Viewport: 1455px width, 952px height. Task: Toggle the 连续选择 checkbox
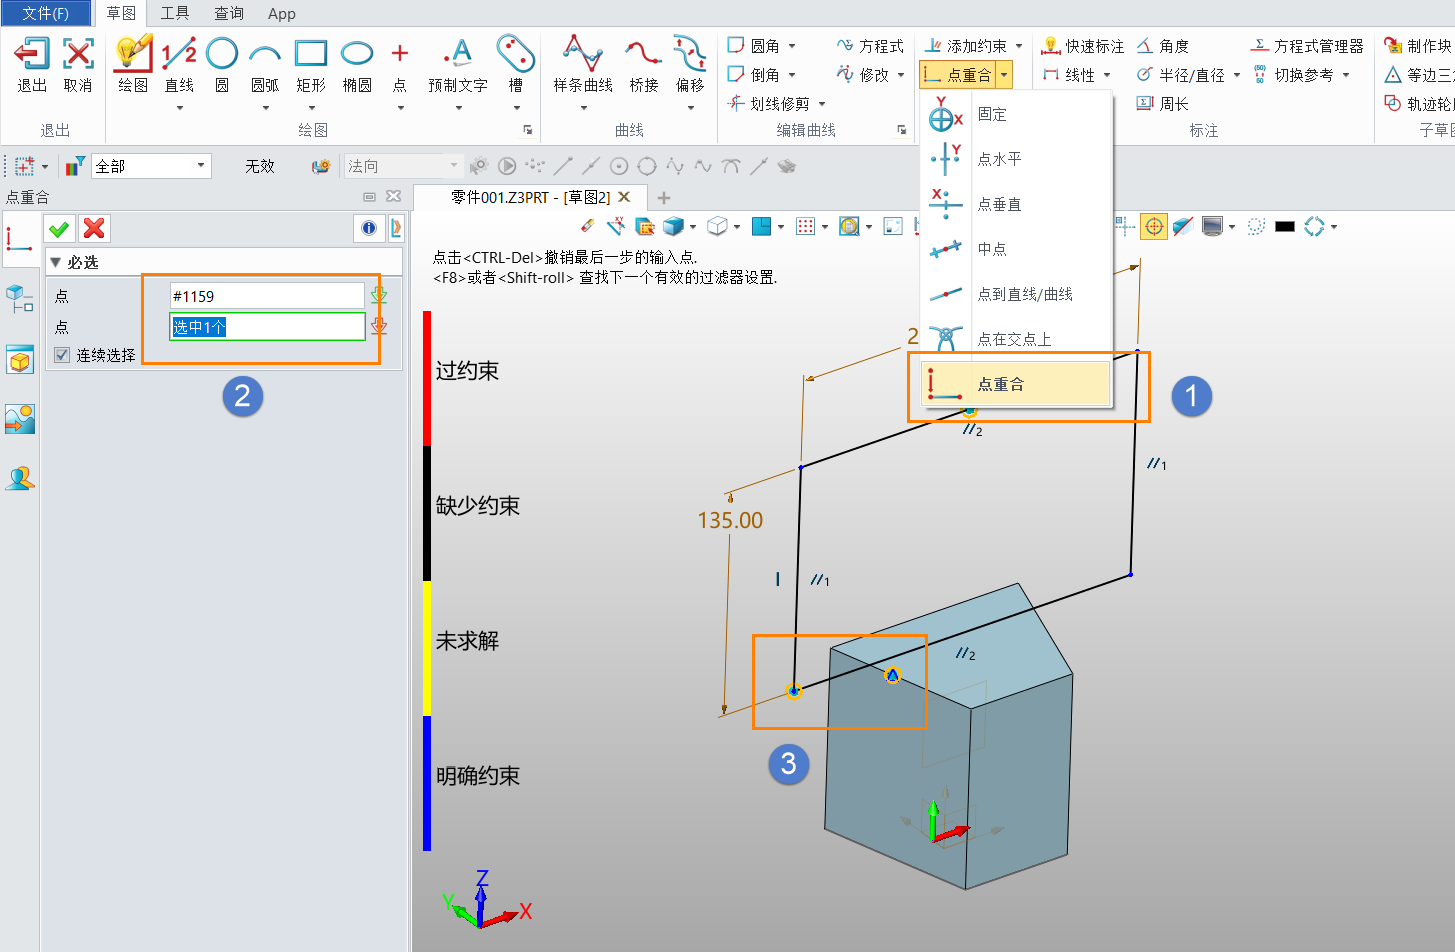click(62, 355)
